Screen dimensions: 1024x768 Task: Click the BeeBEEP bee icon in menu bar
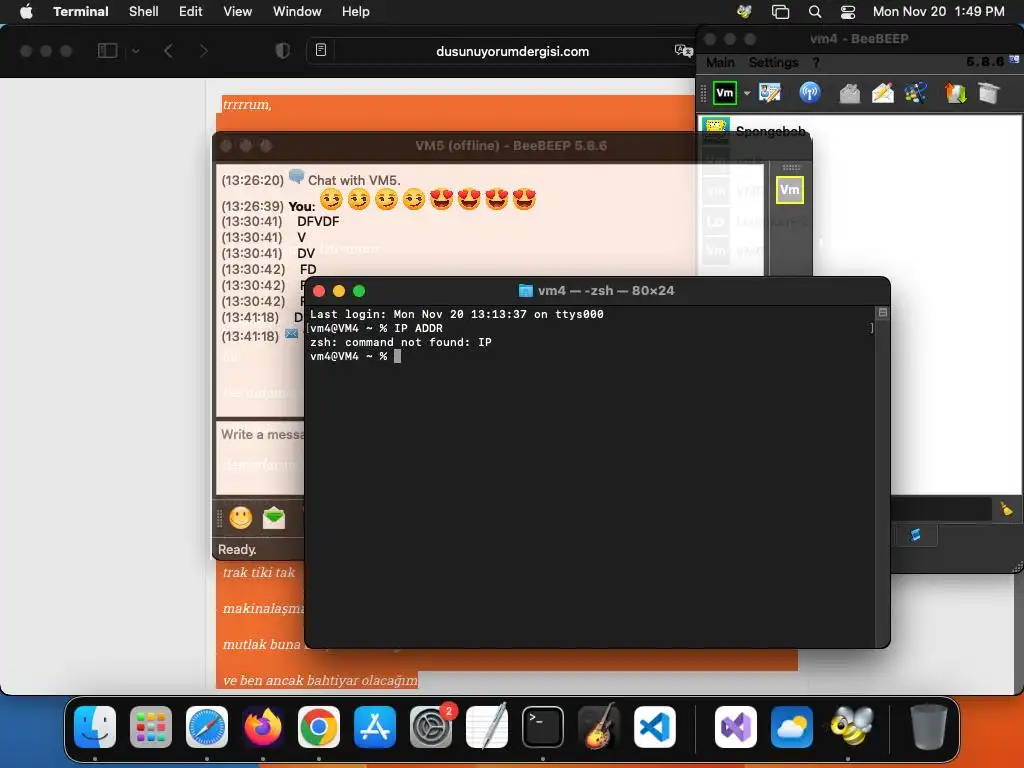(744, 12)
